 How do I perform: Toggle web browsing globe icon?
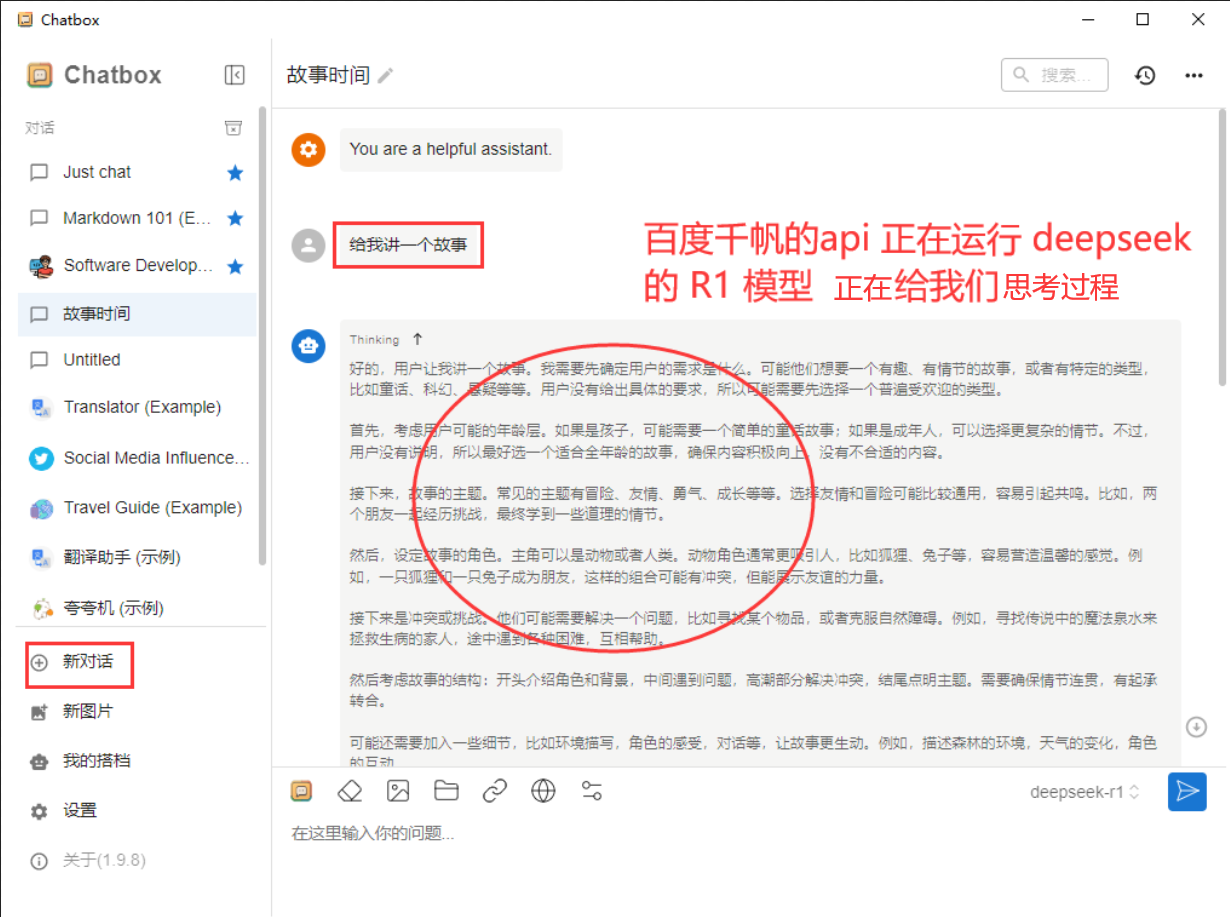click(543, 792)
